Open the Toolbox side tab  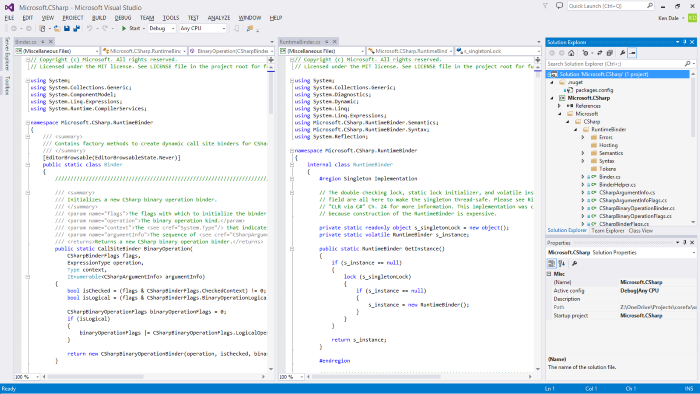coord(7,85)
